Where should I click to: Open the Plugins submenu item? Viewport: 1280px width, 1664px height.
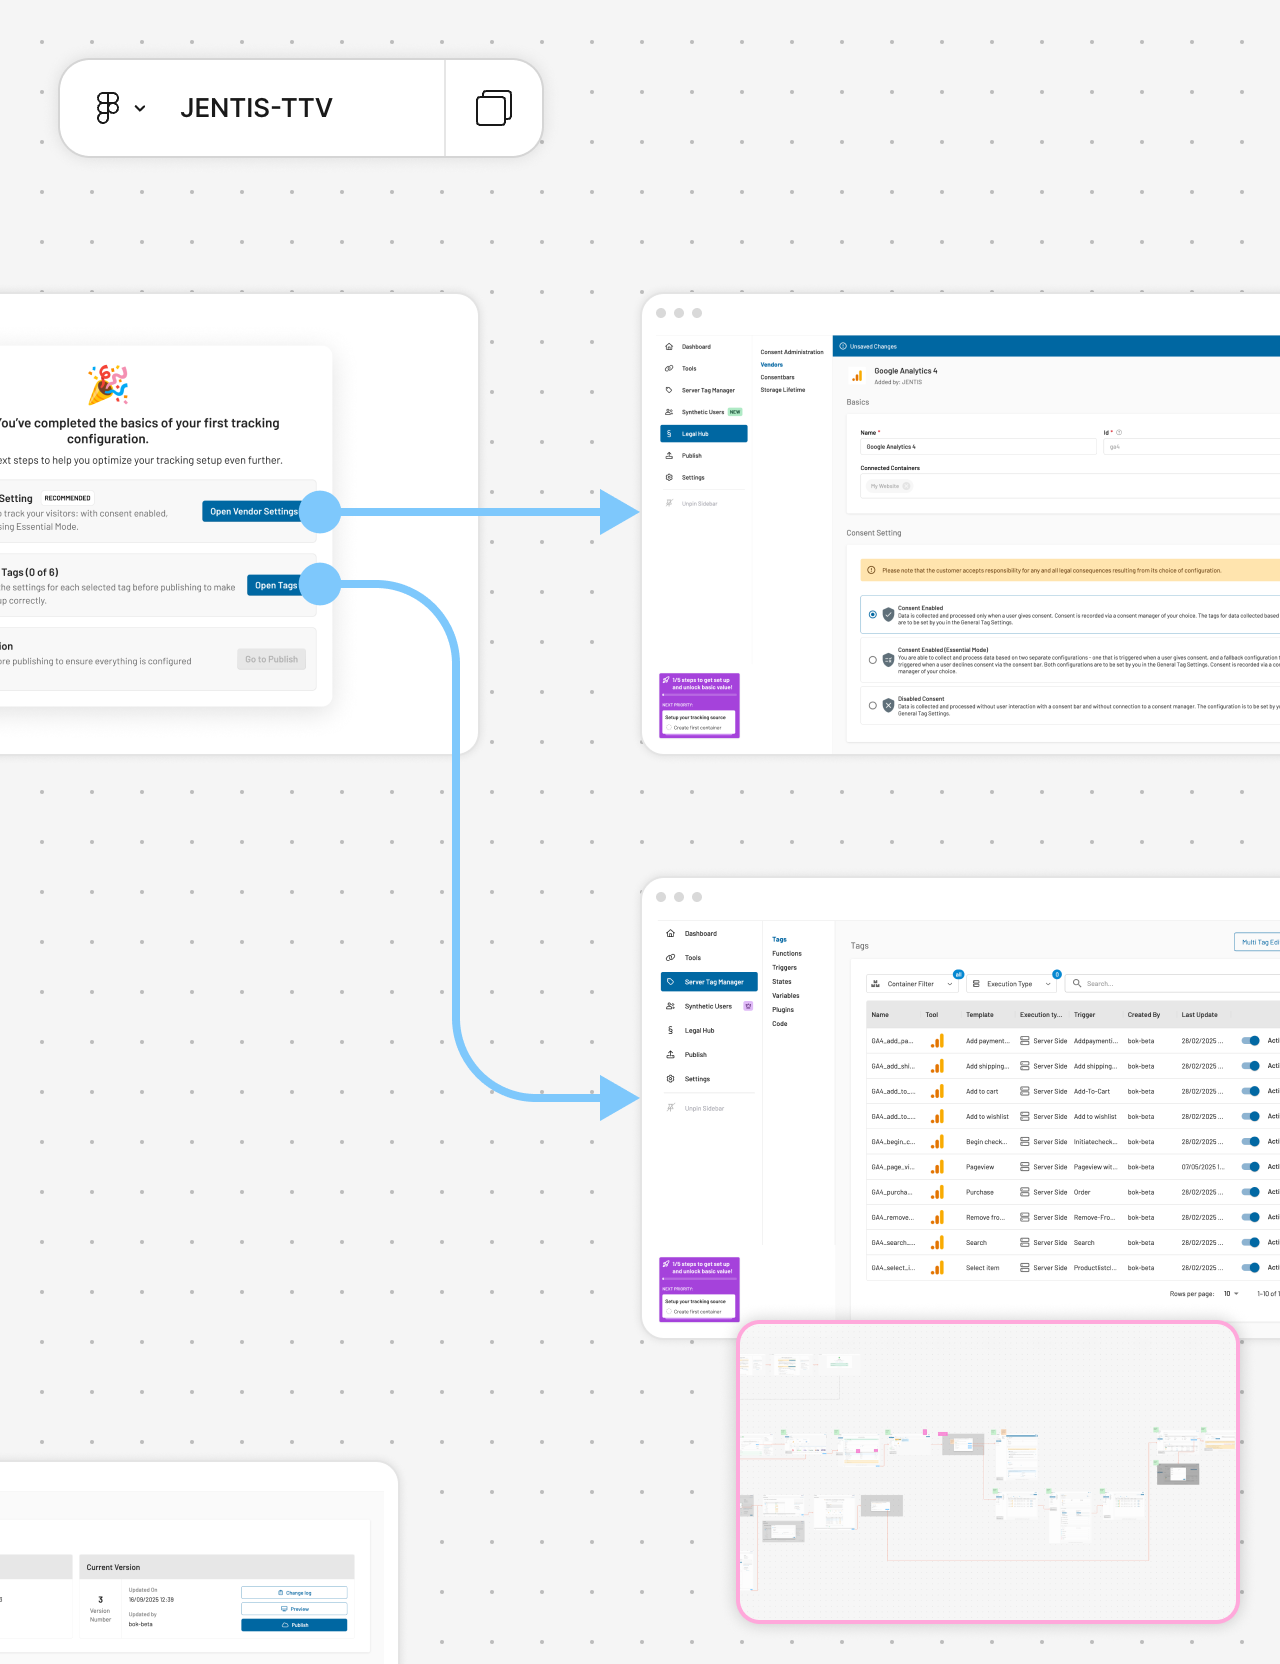(x=783, y=1010)
